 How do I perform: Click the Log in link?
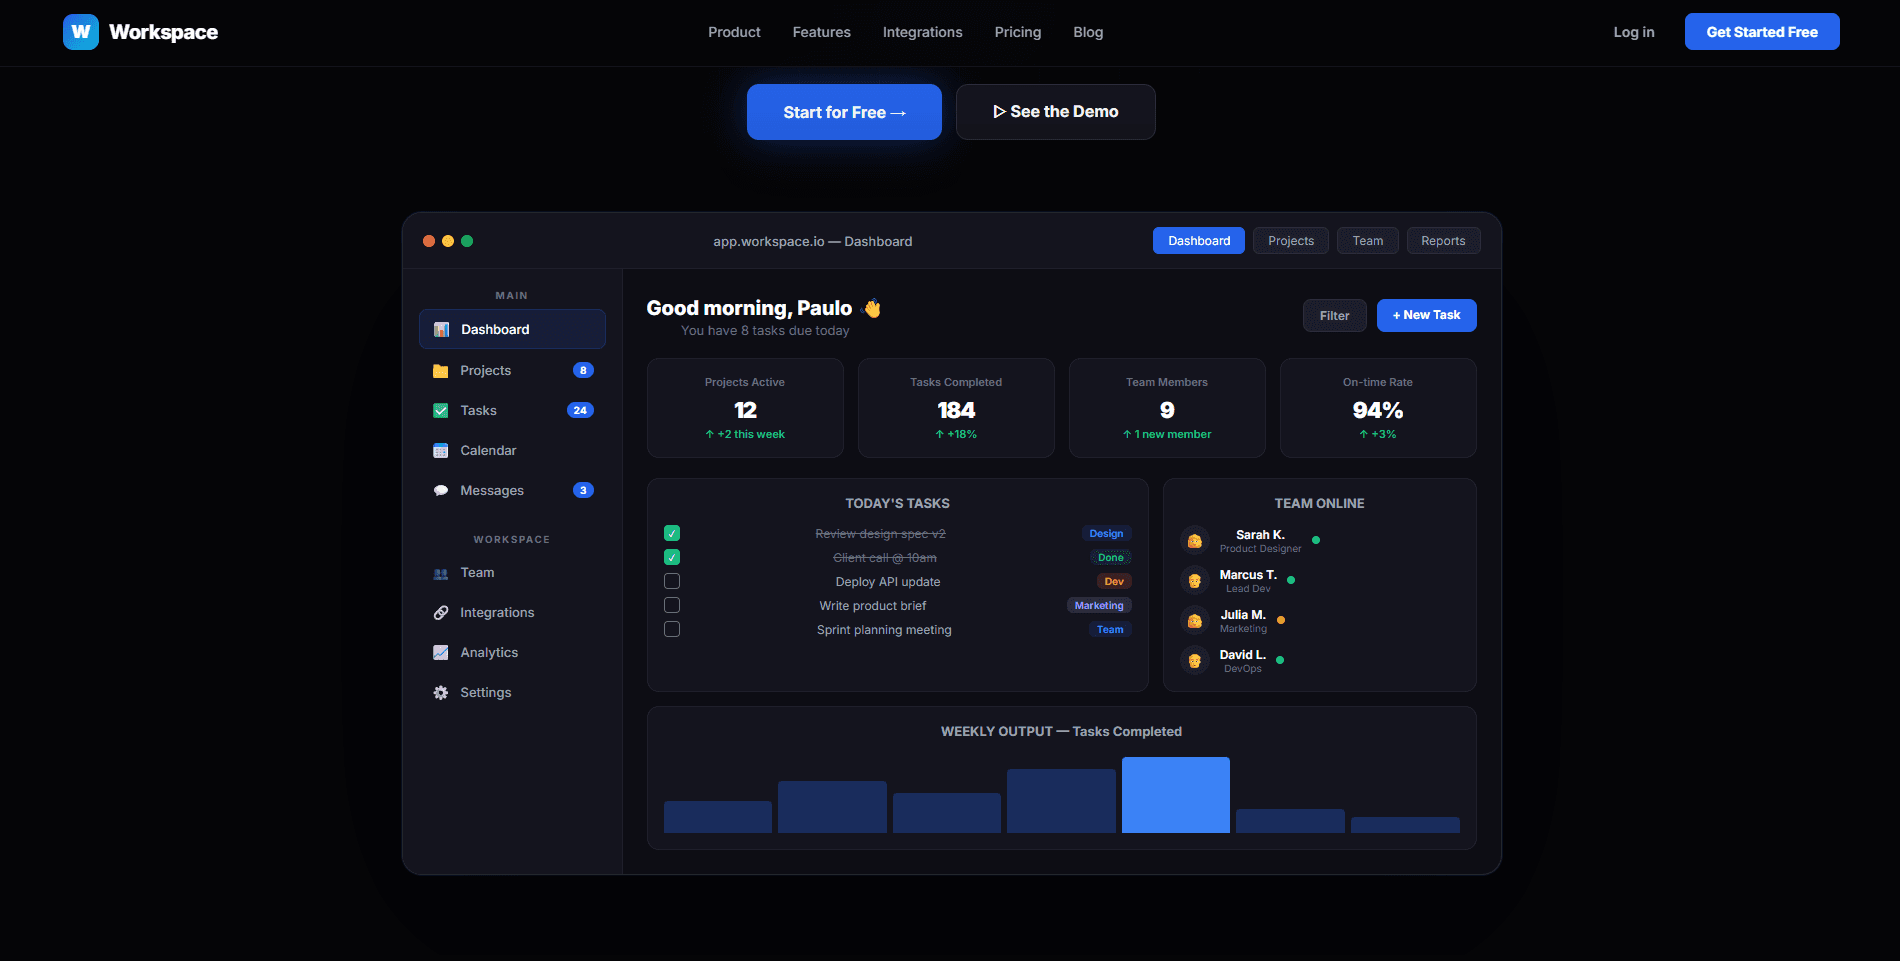(1634, 32)
